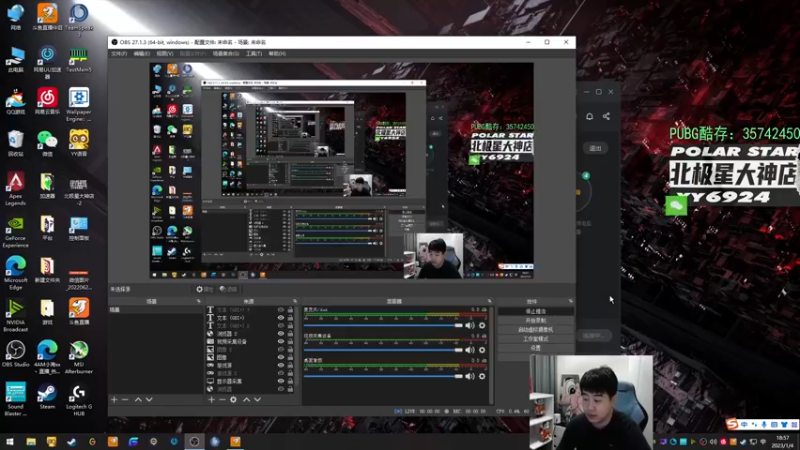Click 启动虚拟摄像机 virtual camera button

536,330
